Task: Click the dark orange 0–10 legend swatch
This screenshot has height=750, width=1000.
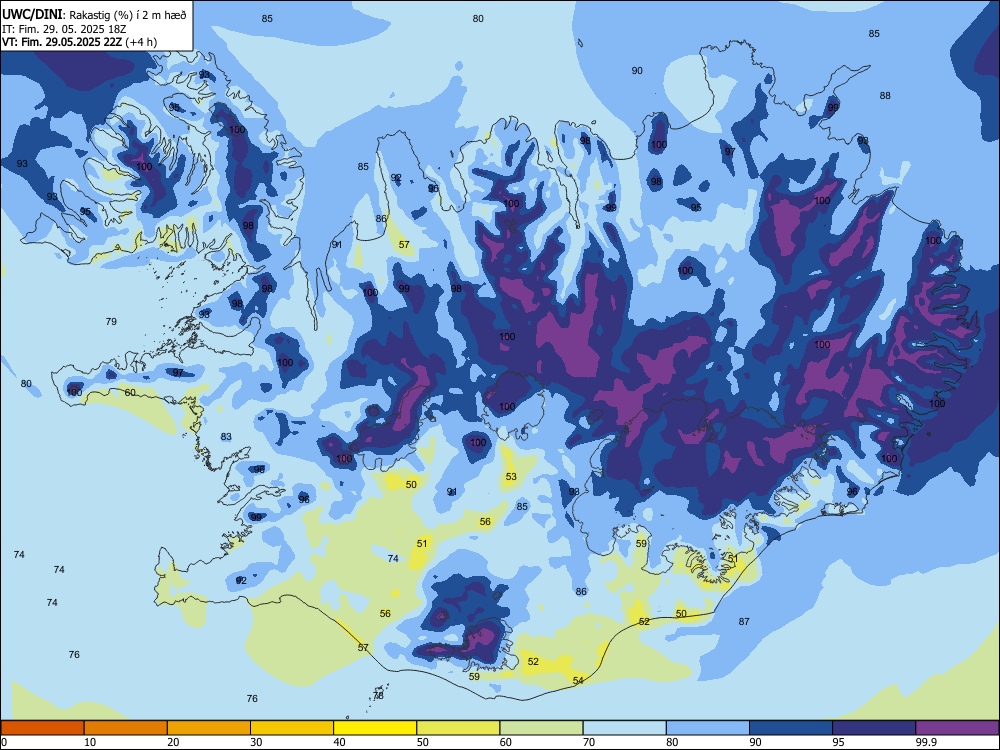Action: (42, 728)
